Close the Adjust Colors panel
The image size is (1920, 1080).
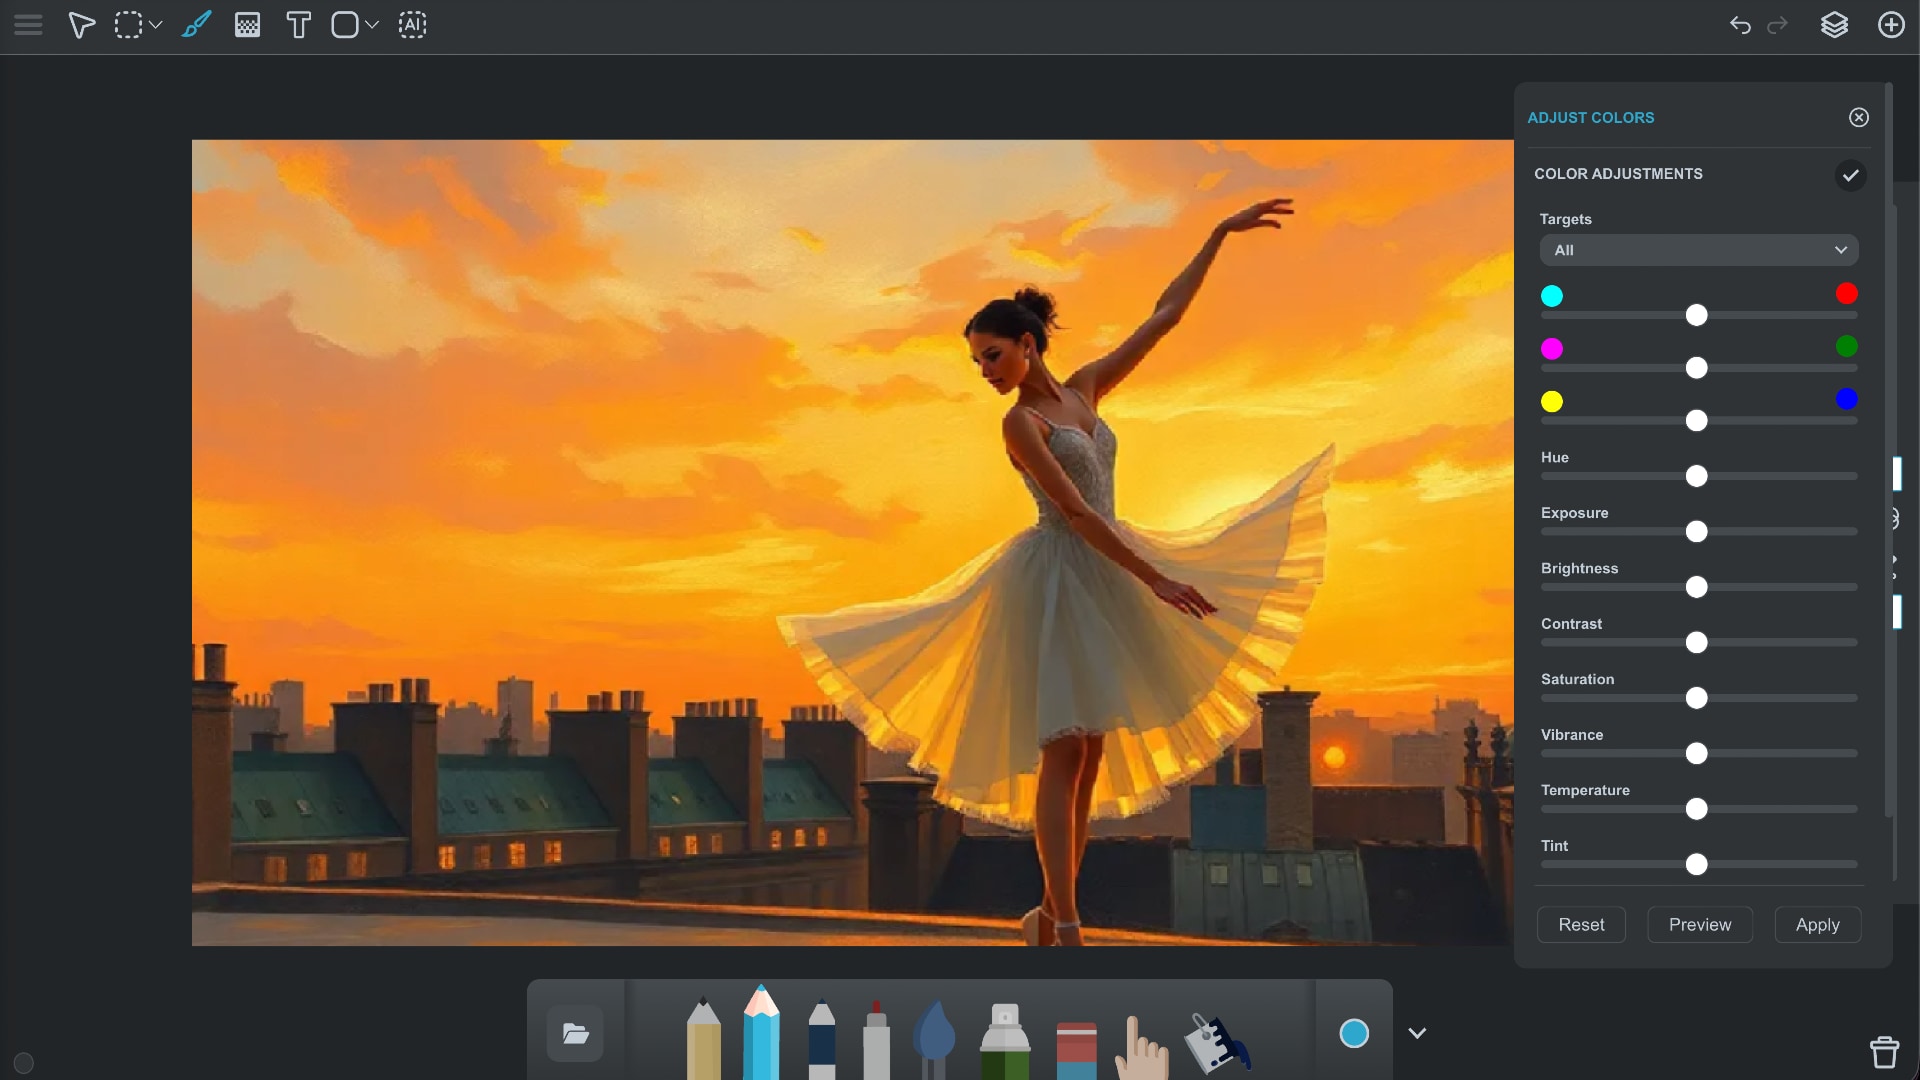click(1859, 118)
